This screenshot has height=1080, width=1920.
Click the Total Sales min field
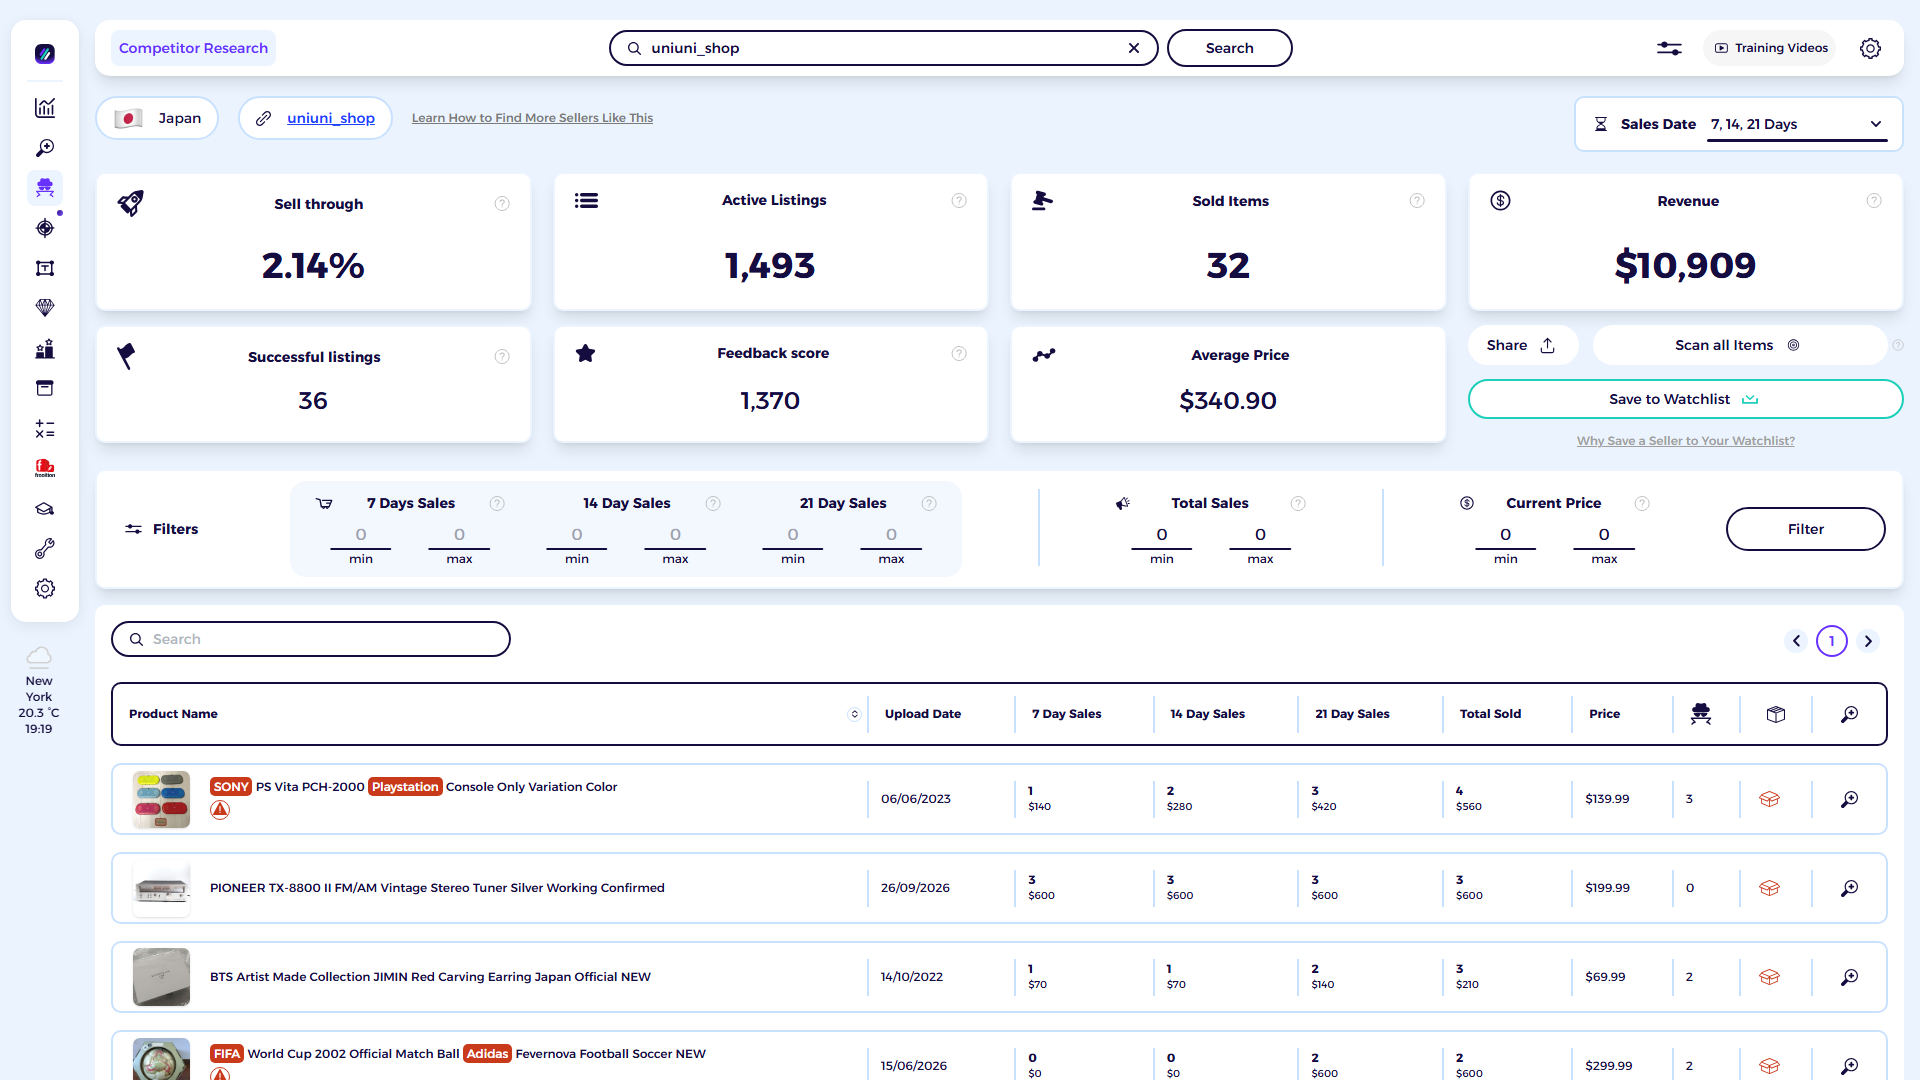(x=1162, y=536)
